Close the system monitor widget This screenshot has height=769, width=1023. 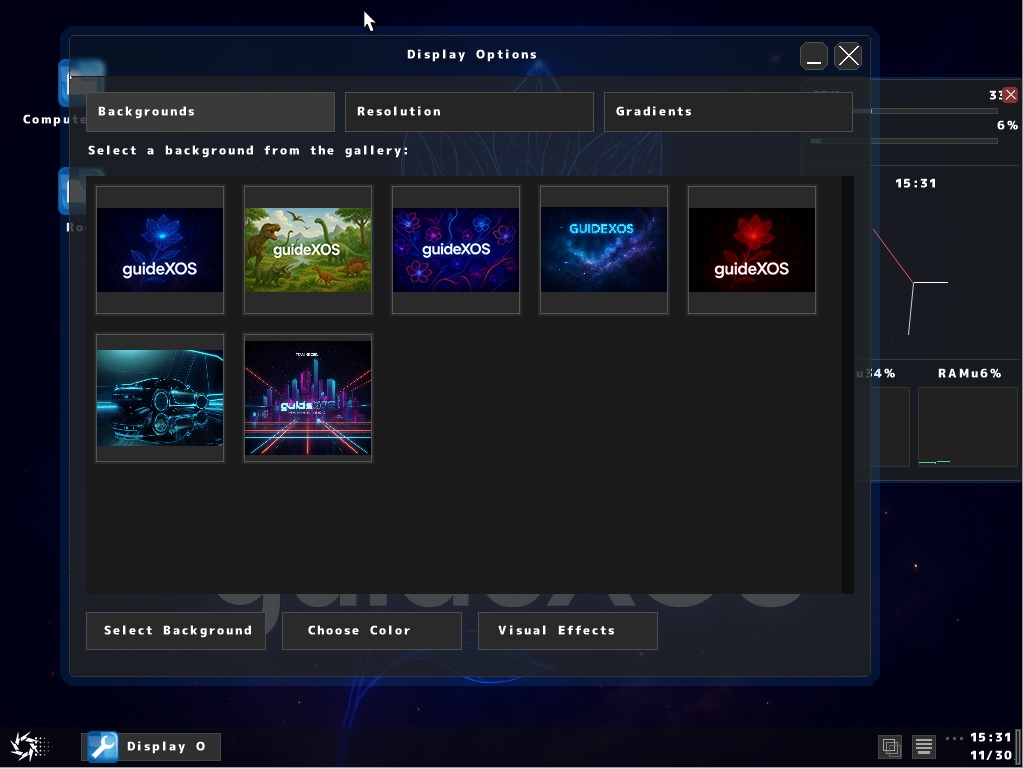[x=1009, y=94]
